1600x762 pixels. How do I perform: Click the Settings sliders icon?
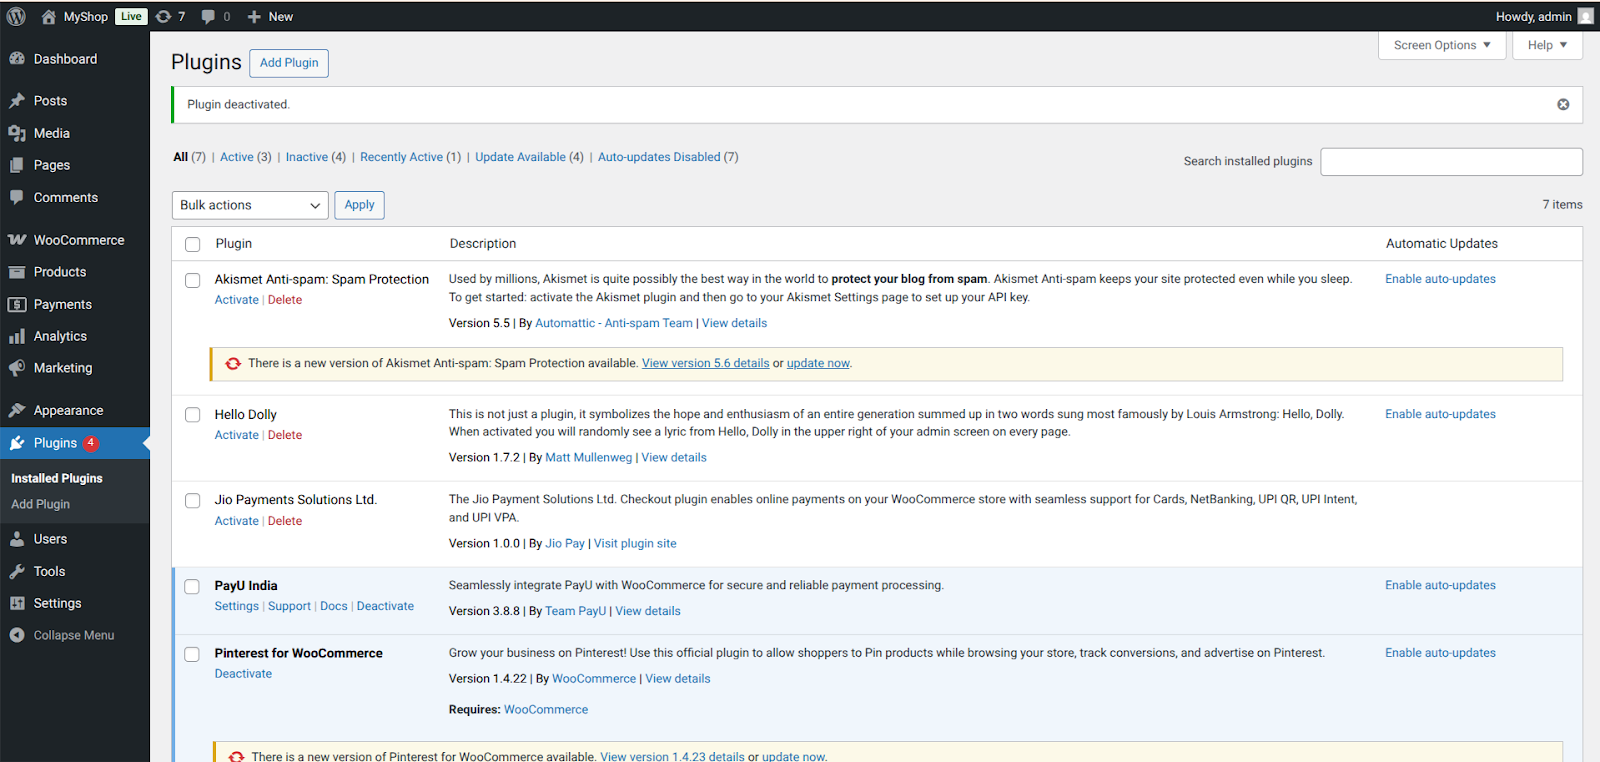[x=17, y=603]
